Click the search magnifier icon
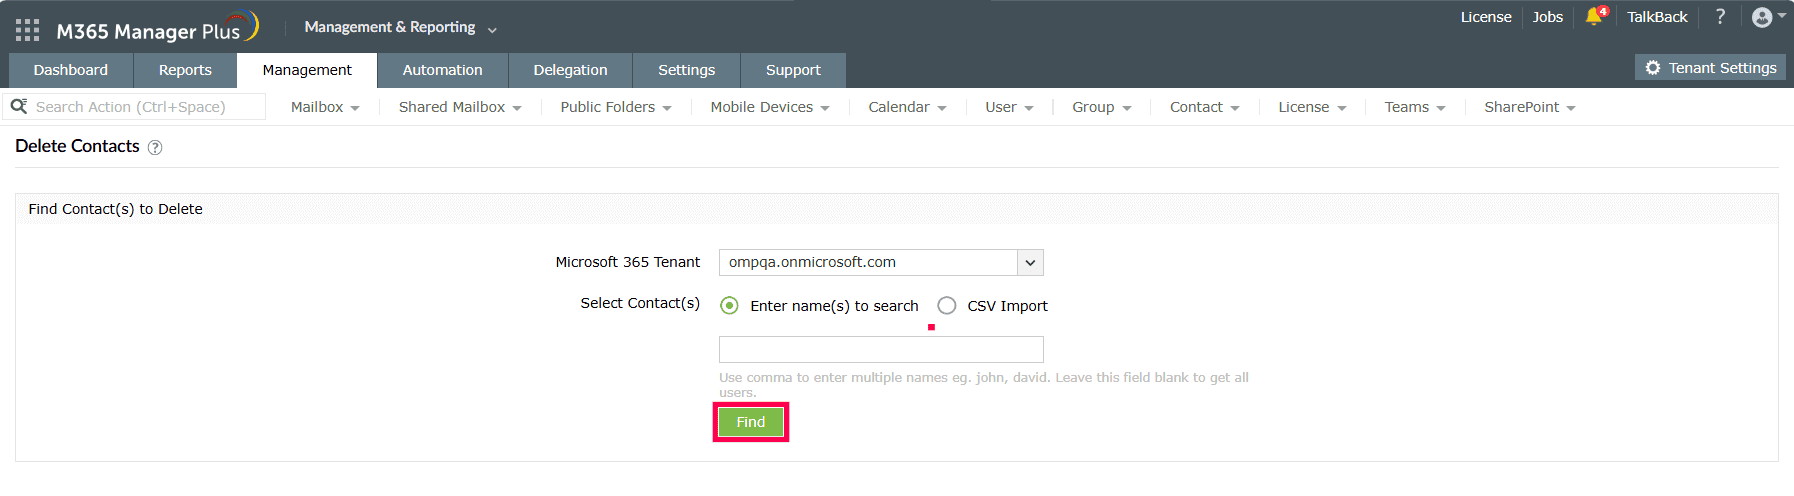Screen dimensions: 1794x496 click(x=19, y=106)
